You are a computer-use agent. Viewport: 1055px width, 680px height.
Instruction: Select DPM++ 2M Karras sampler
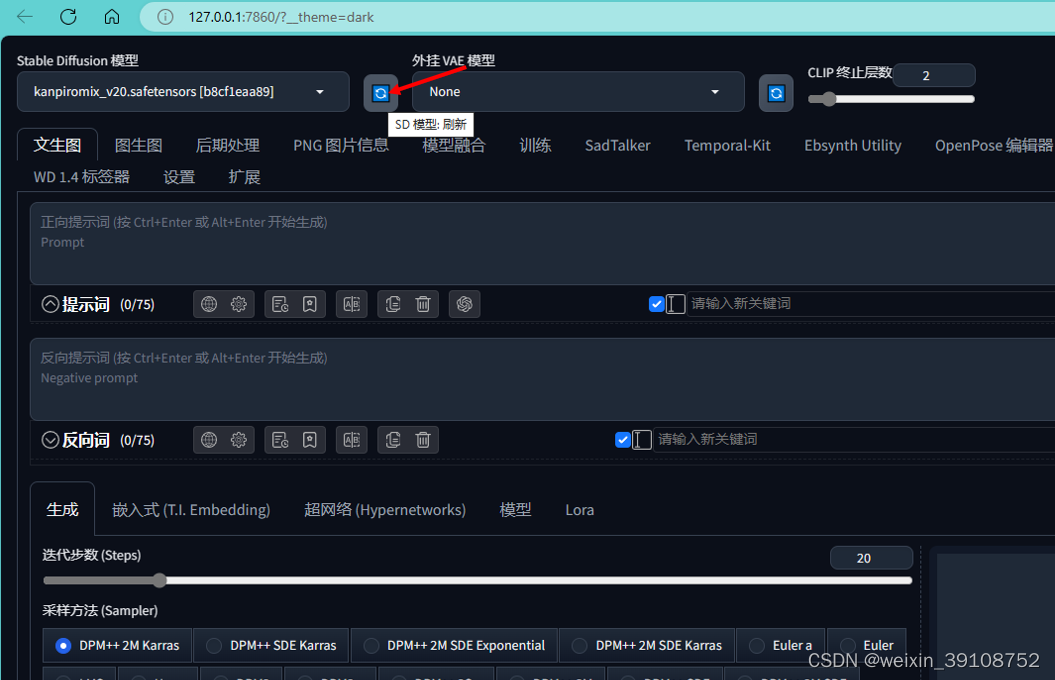[x=117, y=645]
